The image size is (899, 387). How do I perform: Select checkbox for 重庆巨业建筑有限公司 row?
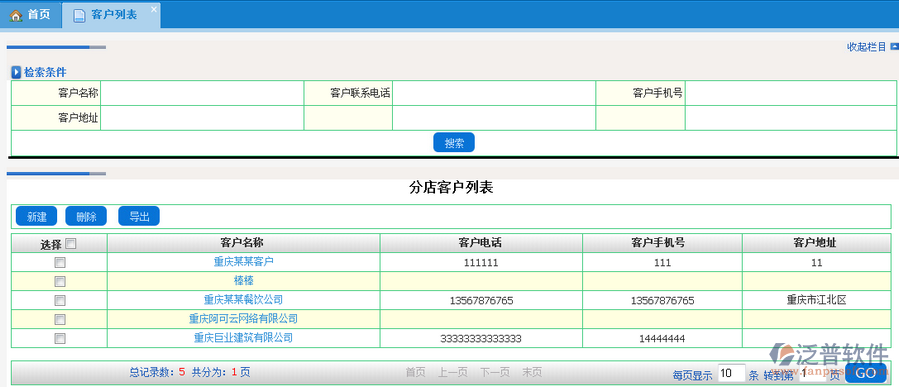tap(60, 338)
